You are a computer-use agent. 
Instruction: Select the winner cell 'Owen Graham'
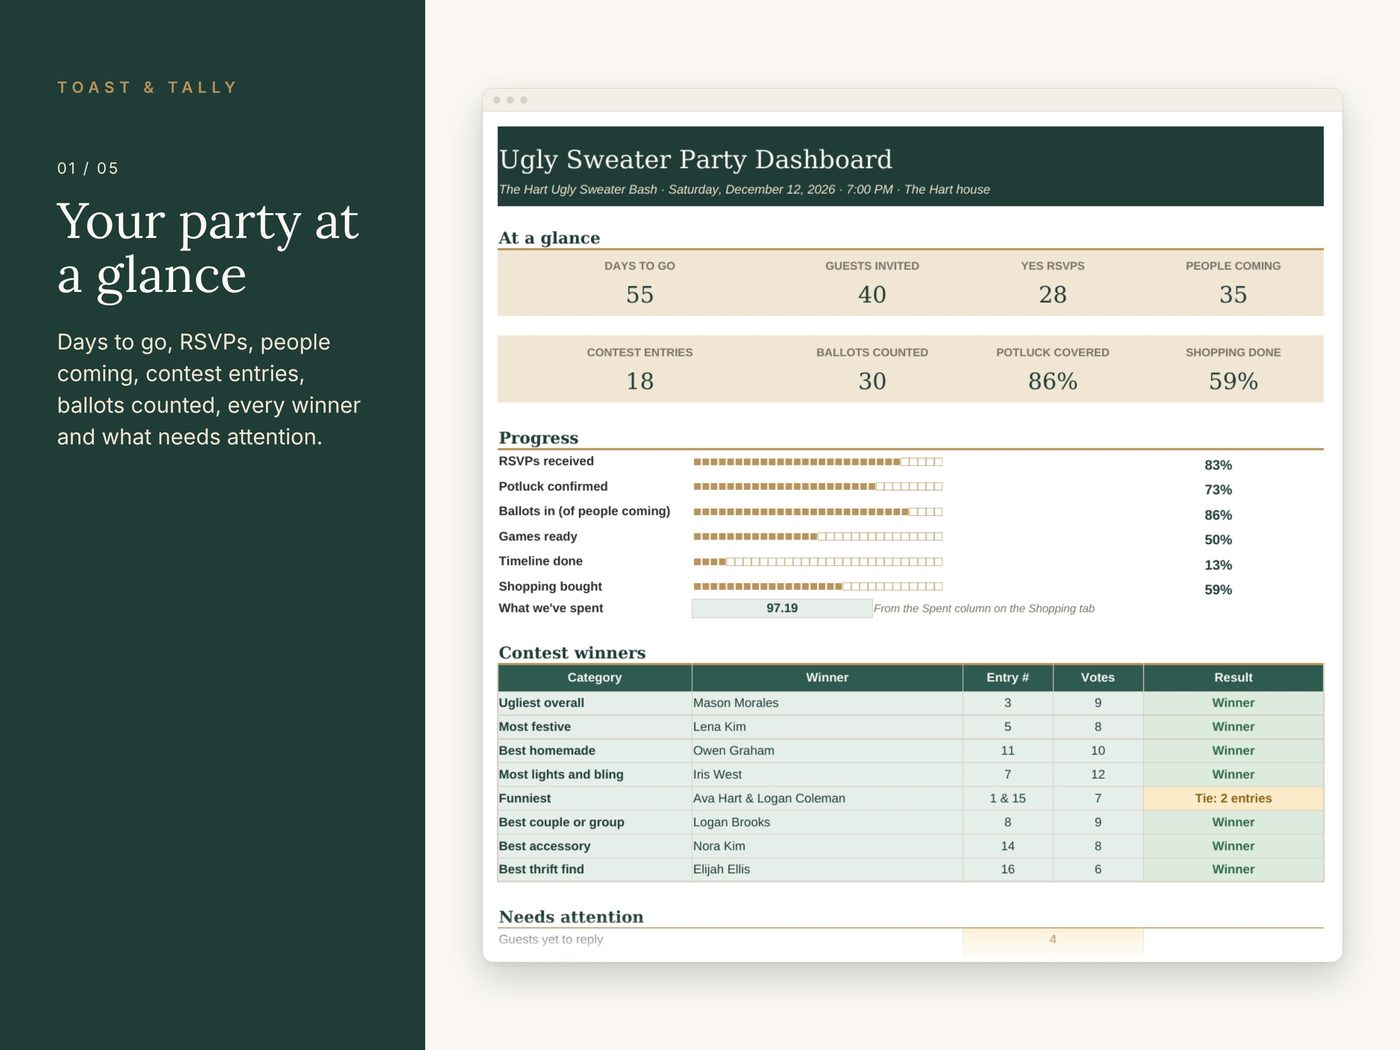pos(827,751)
